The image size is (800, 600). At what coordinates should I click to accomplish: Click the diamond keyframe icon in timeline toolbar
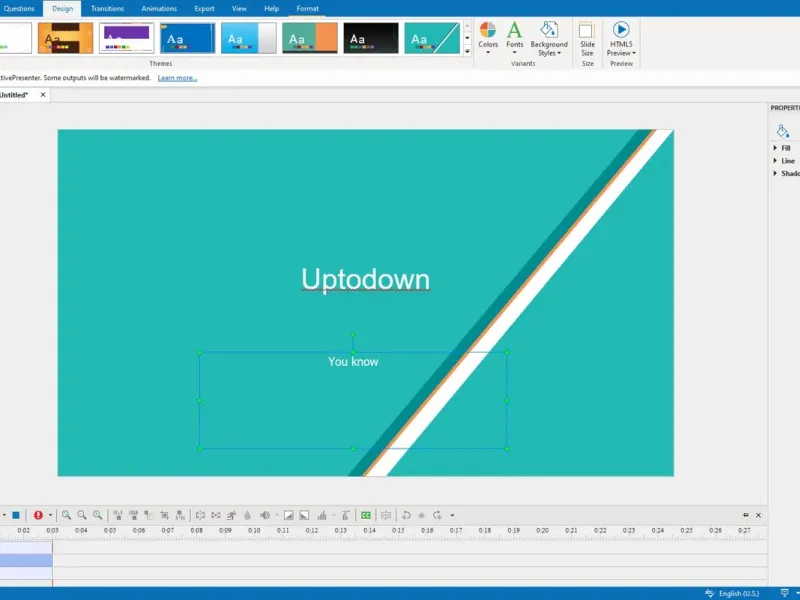coord(421,515)
